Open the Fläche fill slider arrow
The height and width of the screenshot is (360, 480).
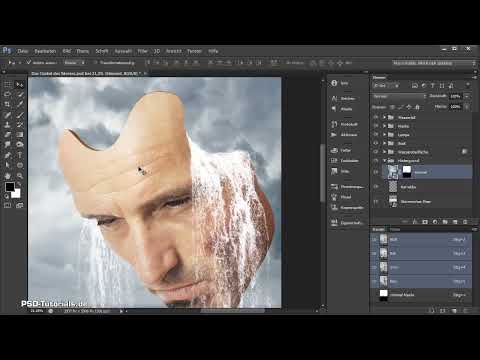467,107
